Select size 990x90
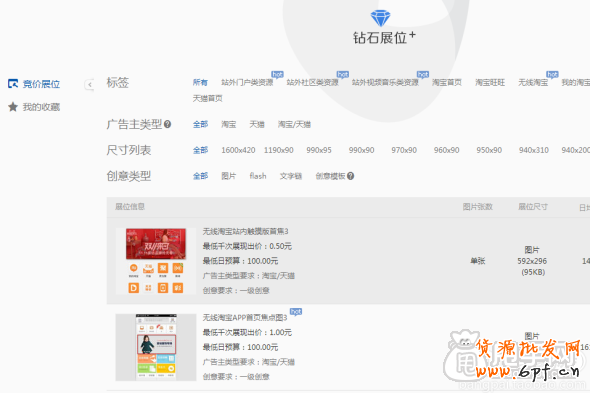Screen dimensions: 590x393 pyautogui.click(x=361, y=150)
